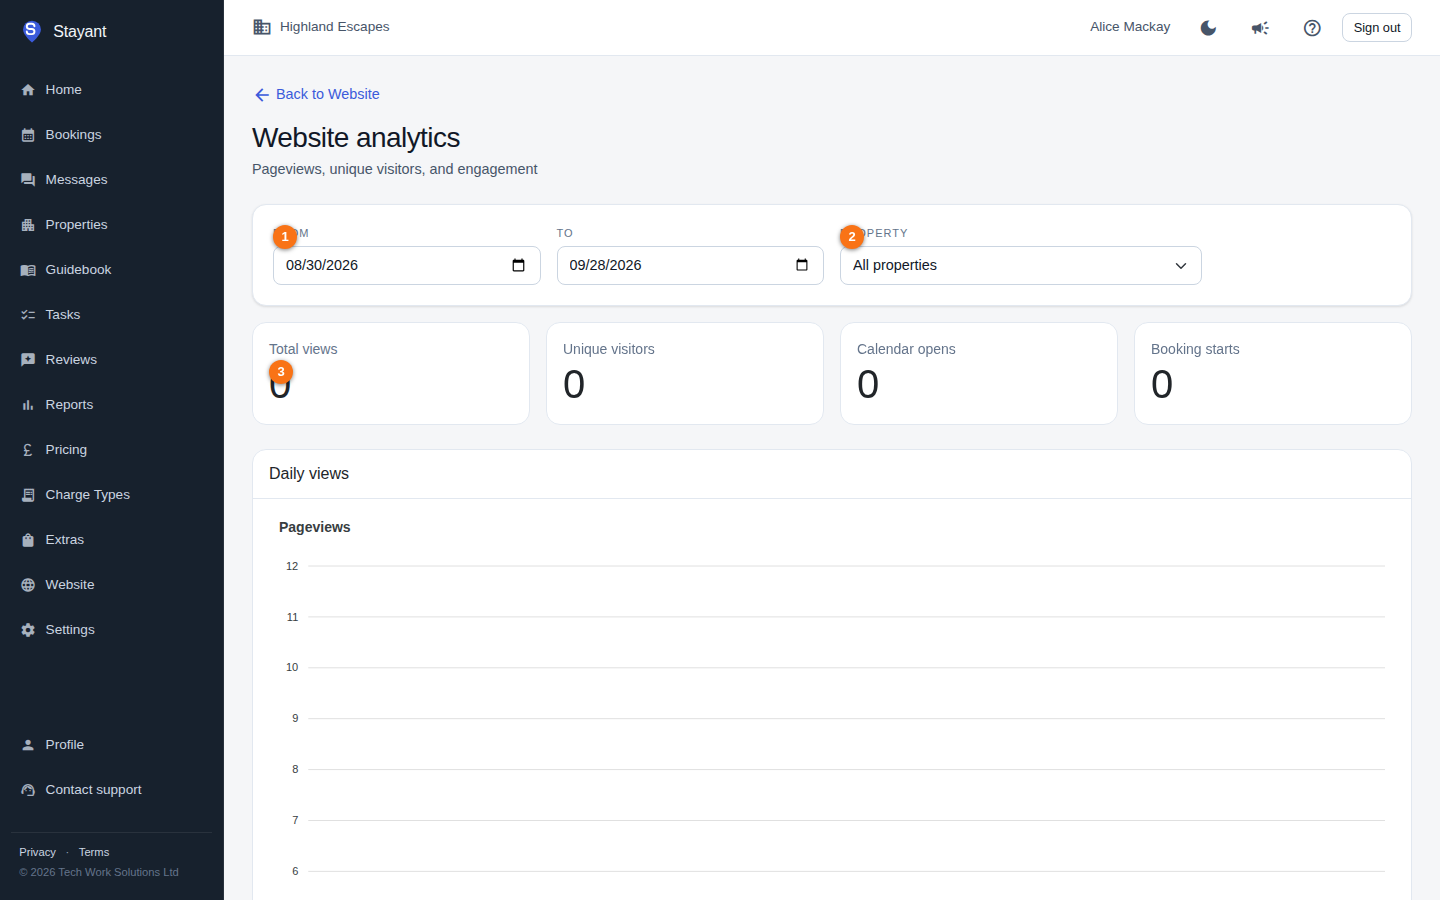Click the Sign out button
Image resolution: width=1440 pixels, height=900 pixels.
[x=1377, y=28]
